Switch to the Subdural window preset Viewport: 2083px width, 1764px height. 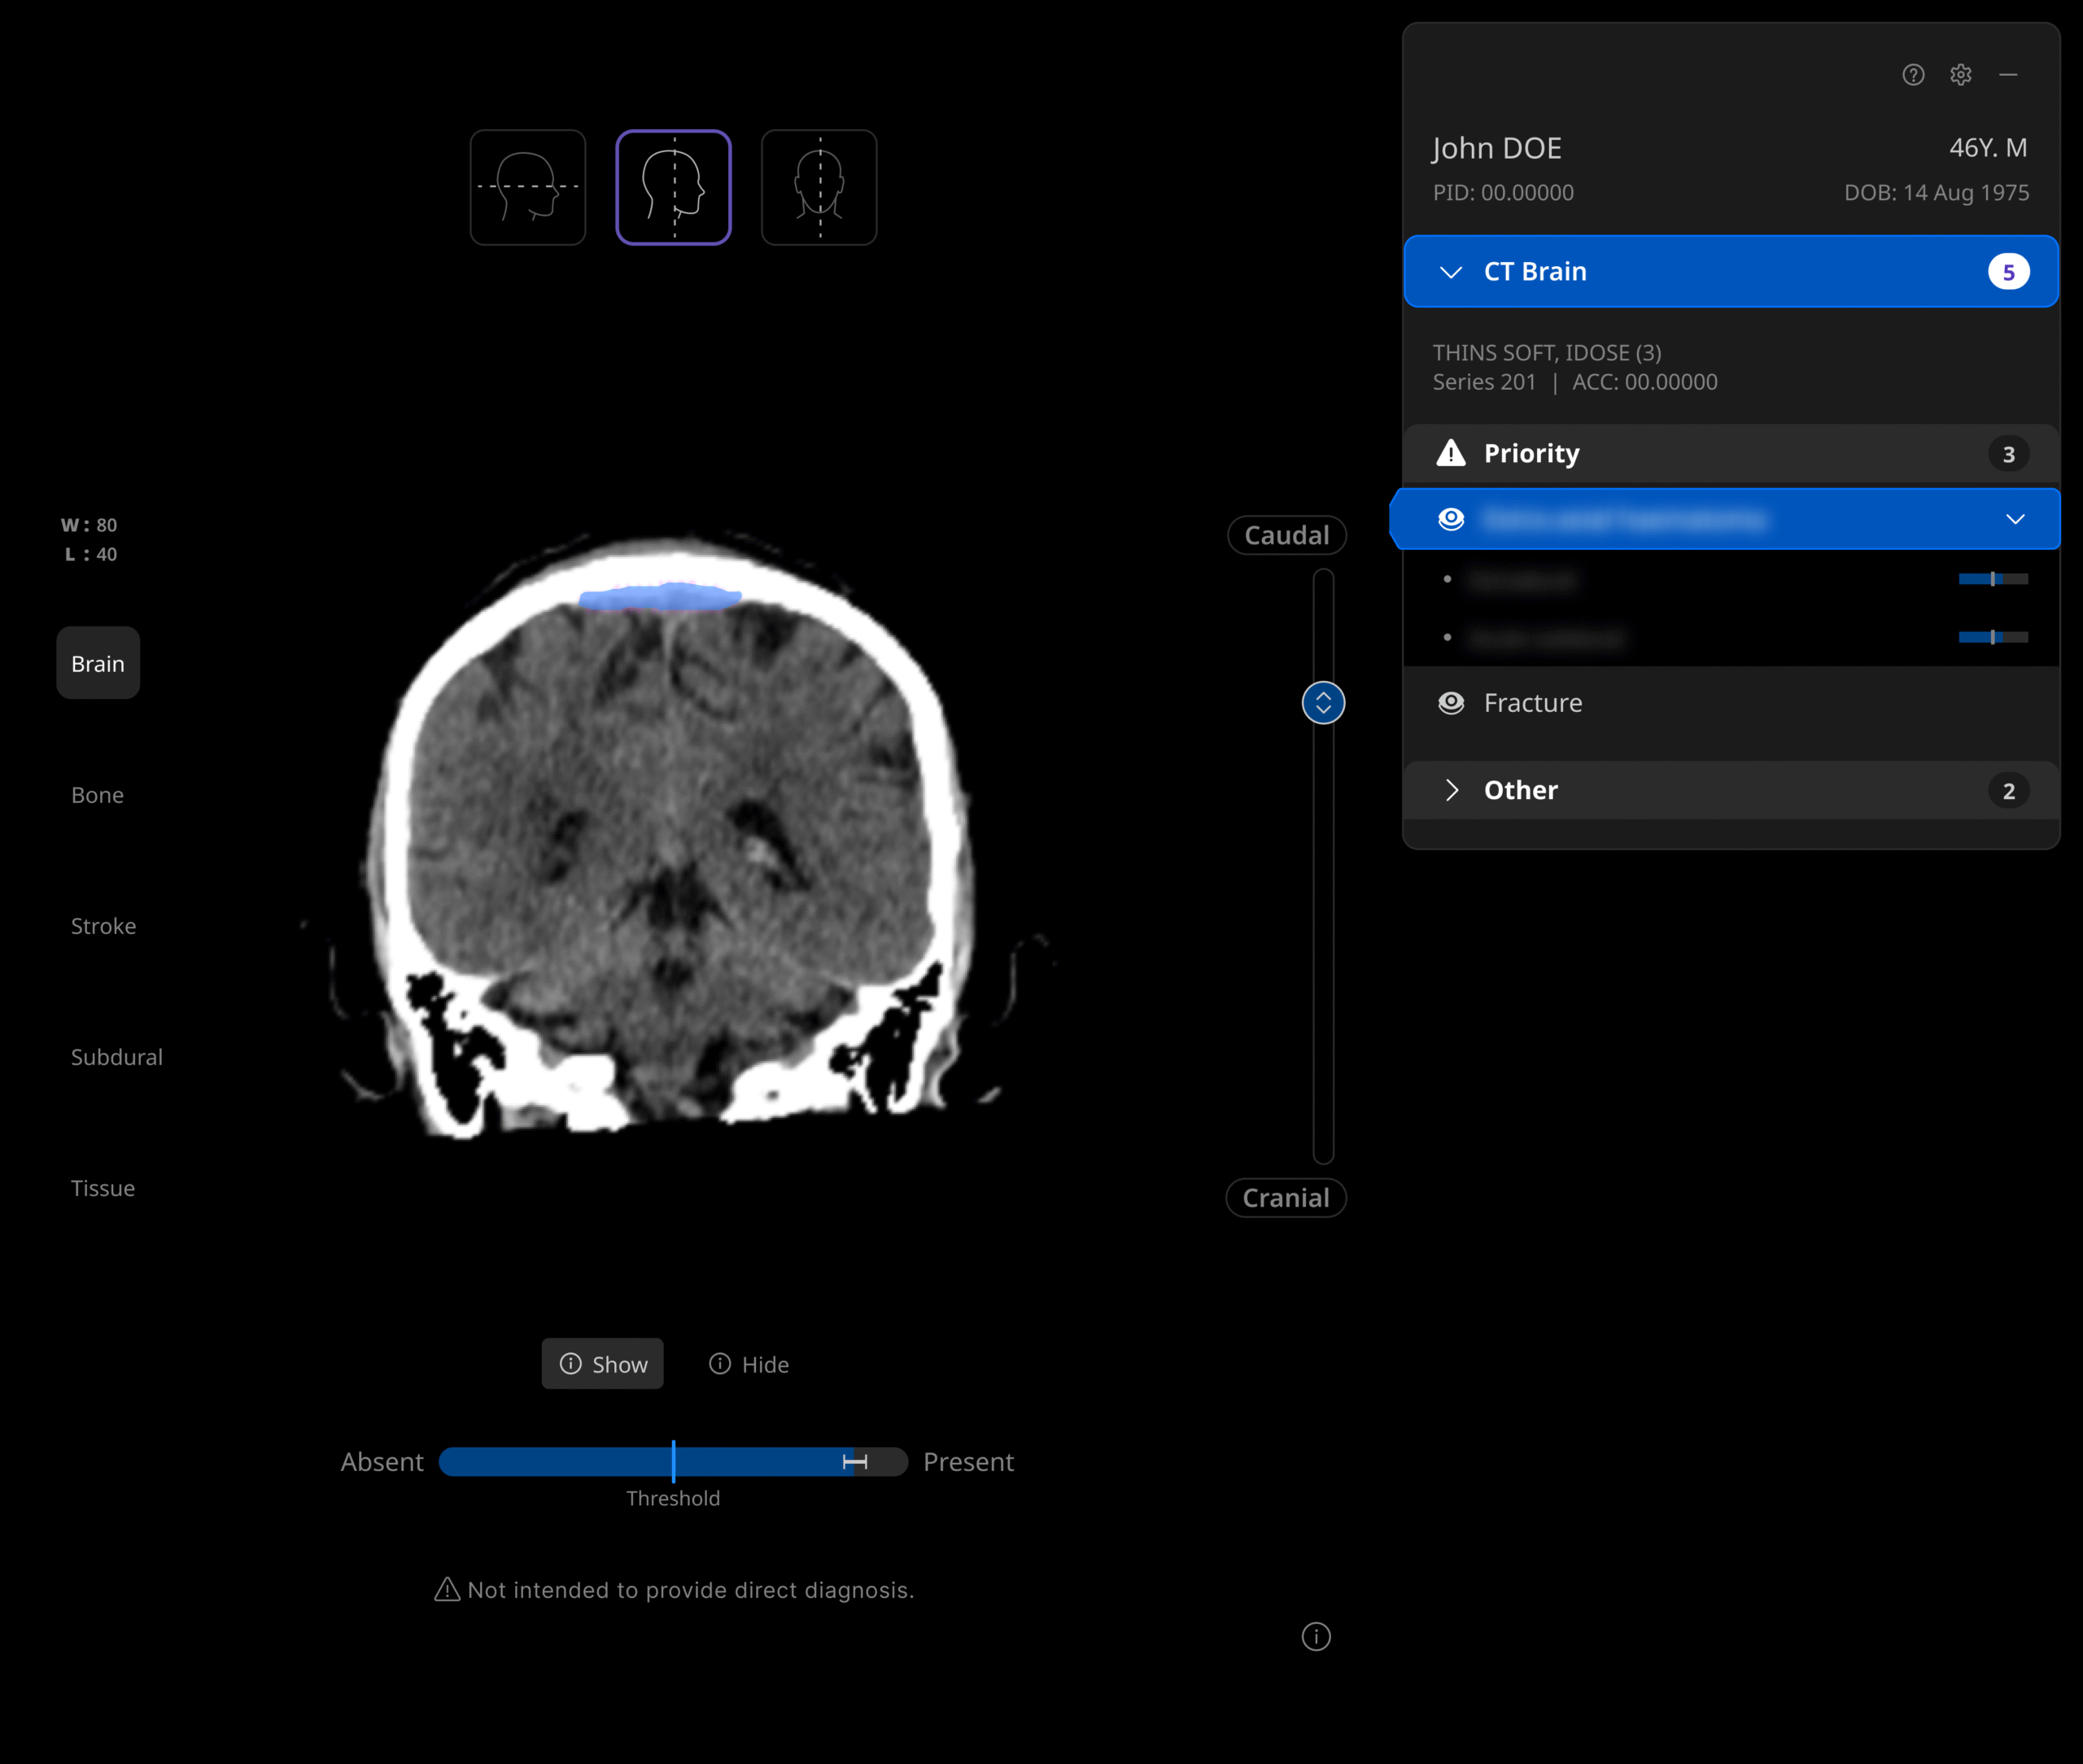[116, 1057]
